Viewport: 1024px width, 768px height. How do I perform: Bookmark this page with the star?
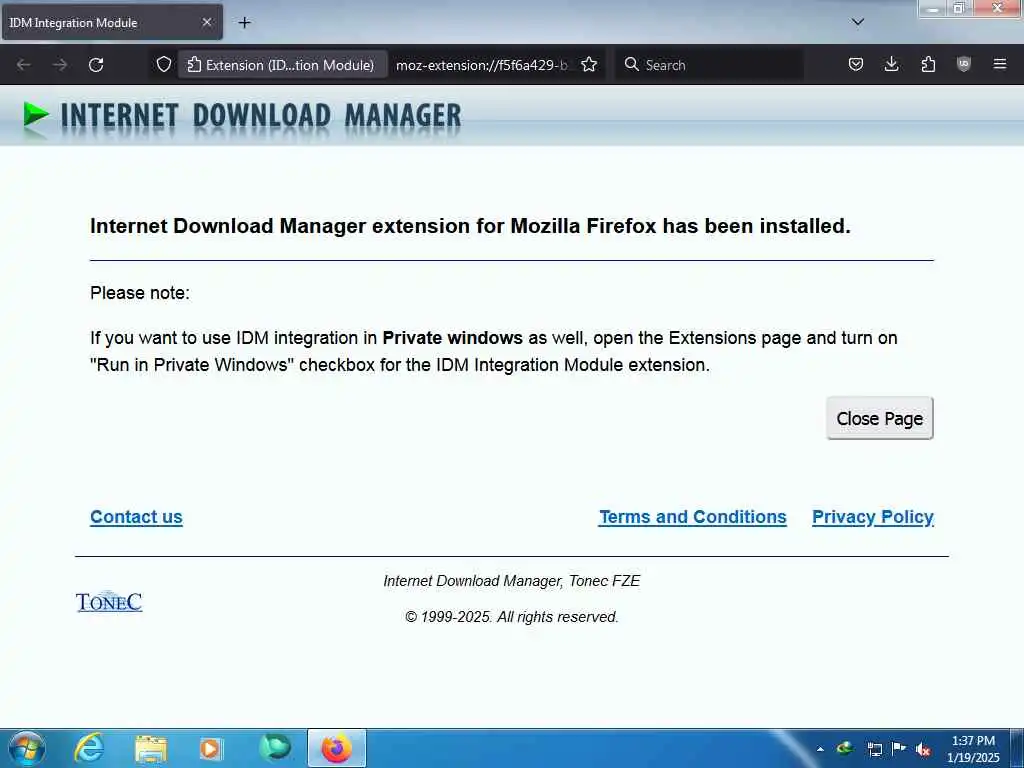click(x=589, y=65)
